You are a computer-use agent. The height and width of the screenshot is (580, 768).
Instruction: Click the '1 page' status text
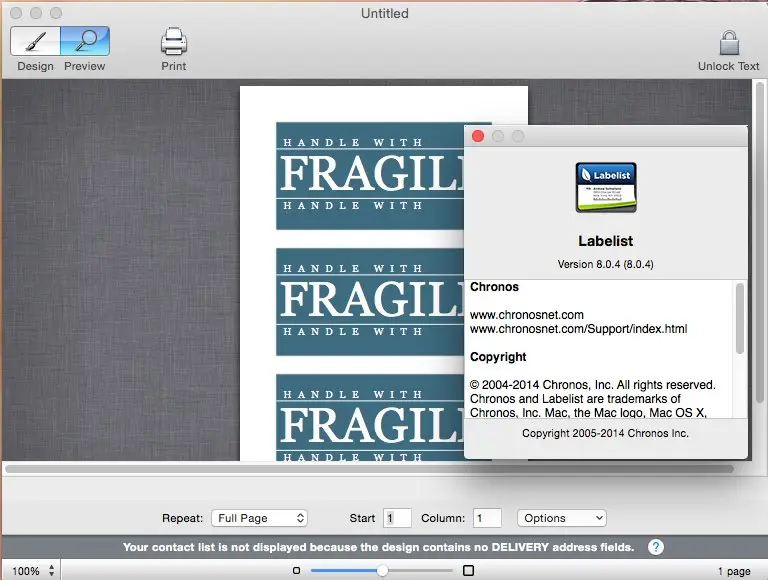(734, 571)
